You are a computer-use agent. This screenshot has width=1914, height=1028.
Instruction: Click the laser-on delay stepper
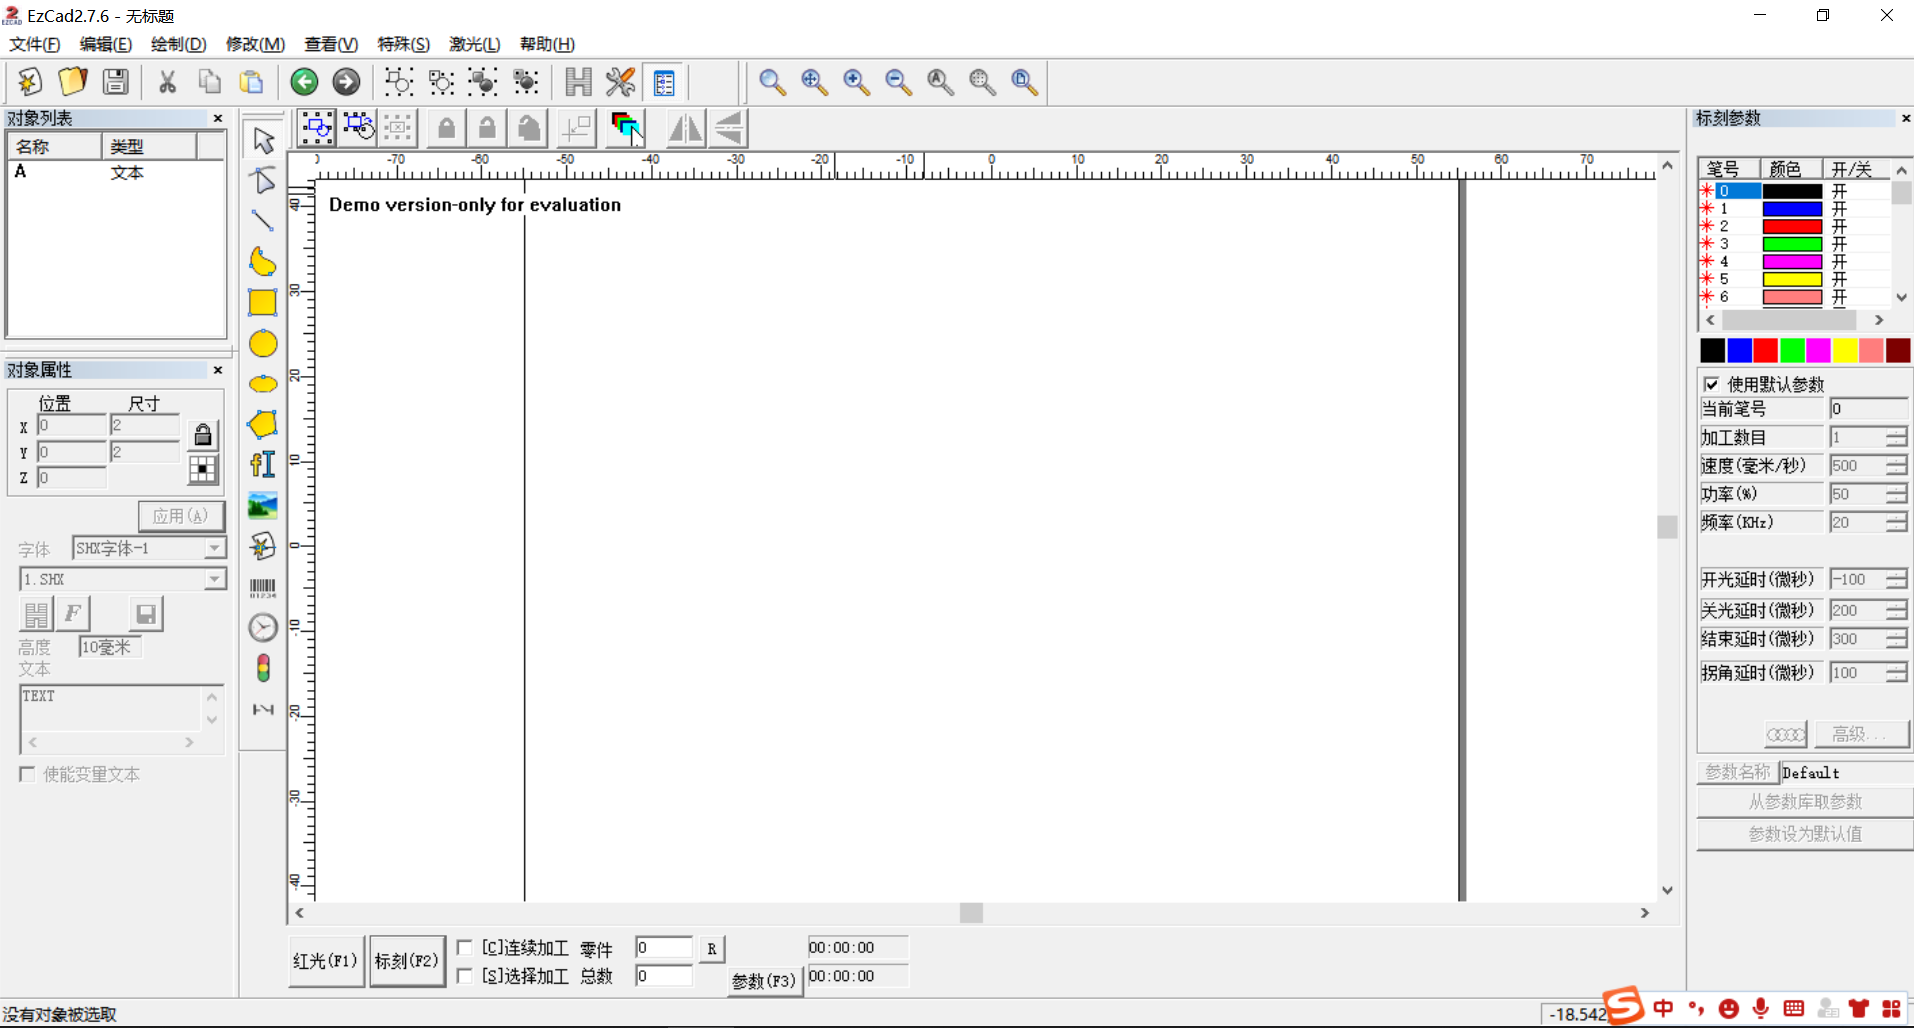point(1896,579)
